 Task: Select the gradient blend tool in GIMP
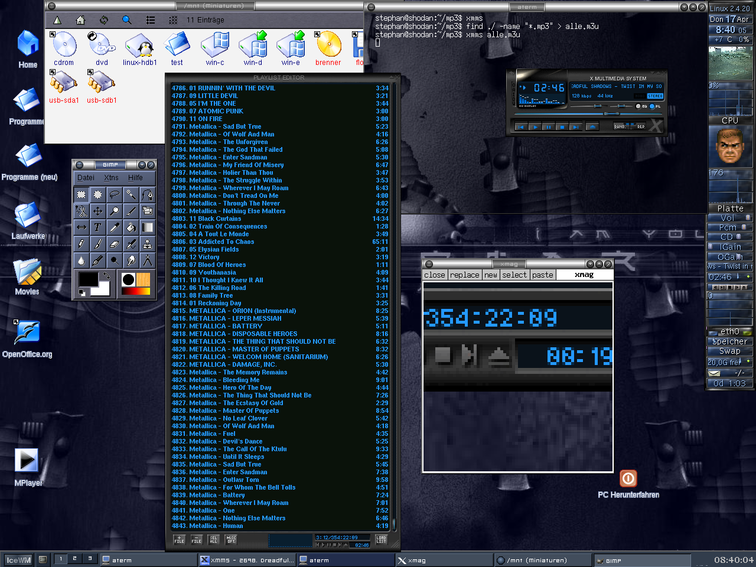click(147, 227)
